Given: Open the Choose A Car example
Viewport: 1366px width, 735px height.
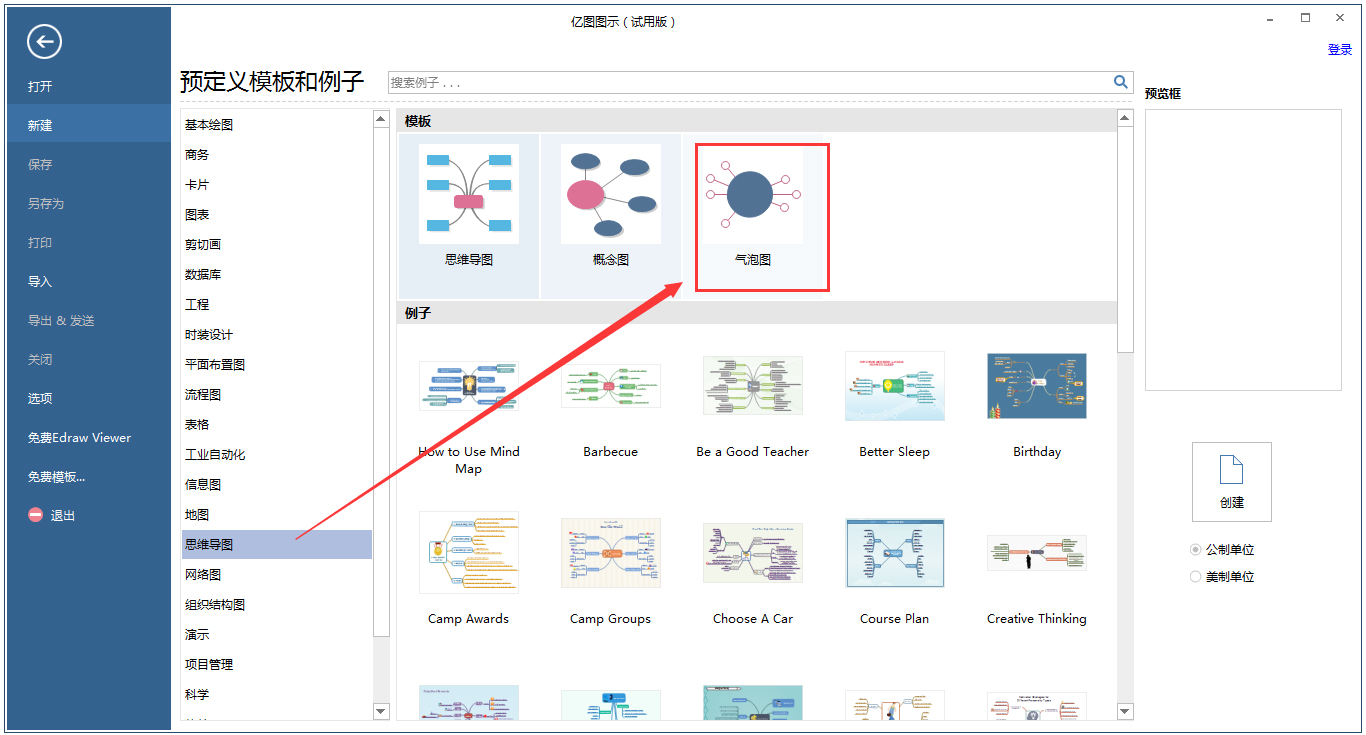Looking at the screenshot, I should coord(753,553).
